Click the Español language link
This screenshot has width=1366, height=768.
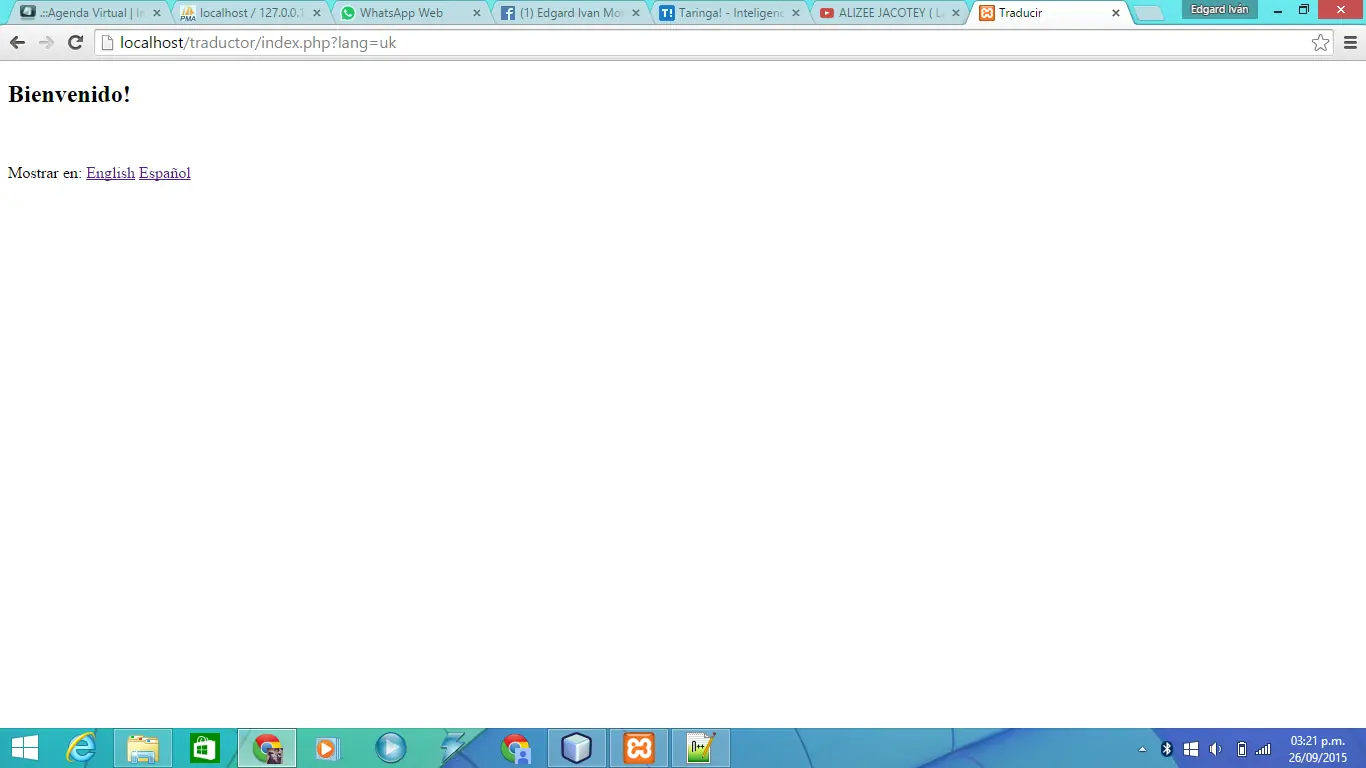(165, 173)
